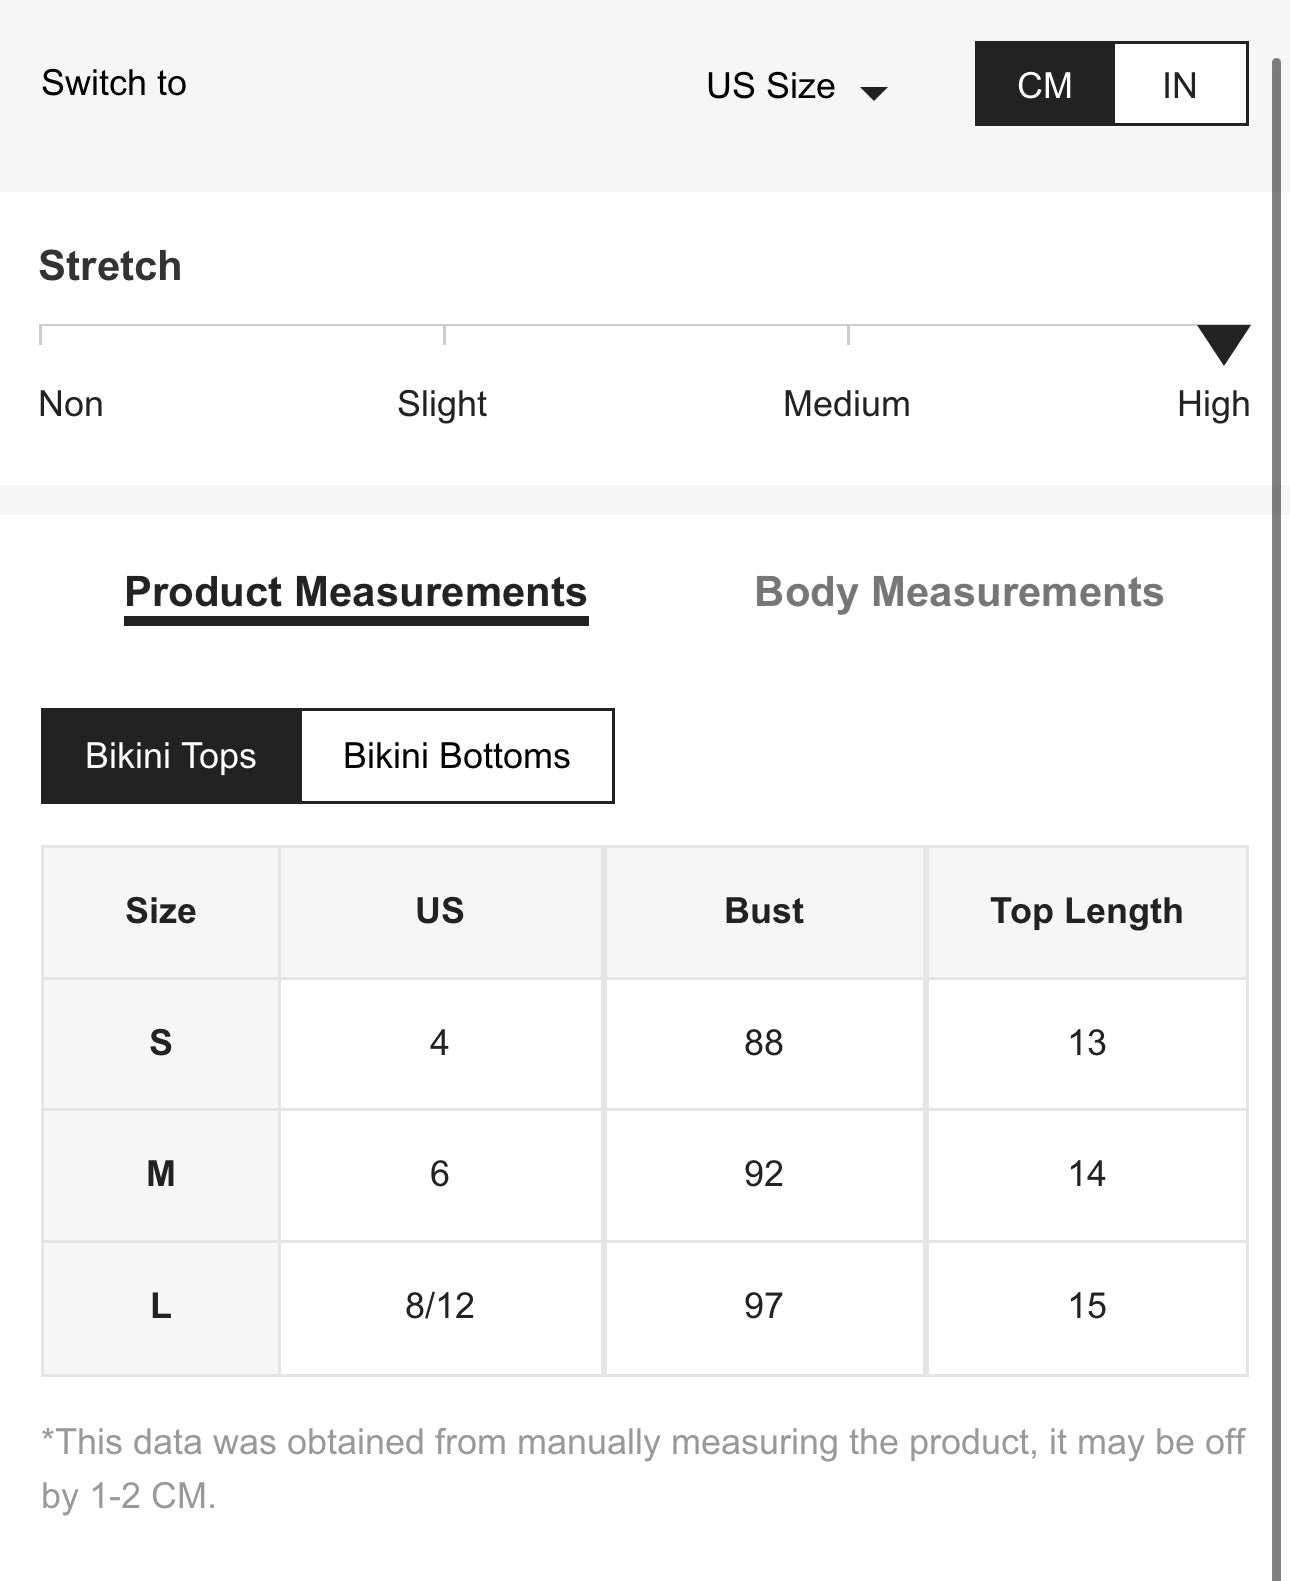Select the Bikini Tops toggle
The image size is (1290, 1581).
171,756
